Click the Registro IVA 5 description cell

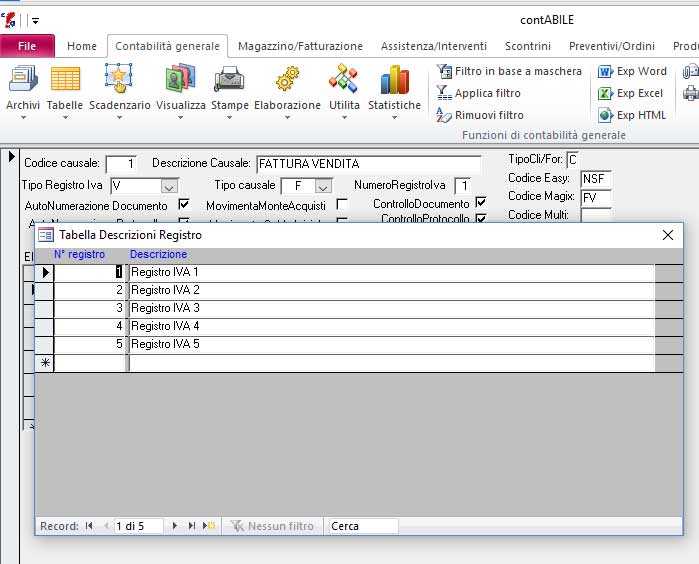tap(391, 344)
